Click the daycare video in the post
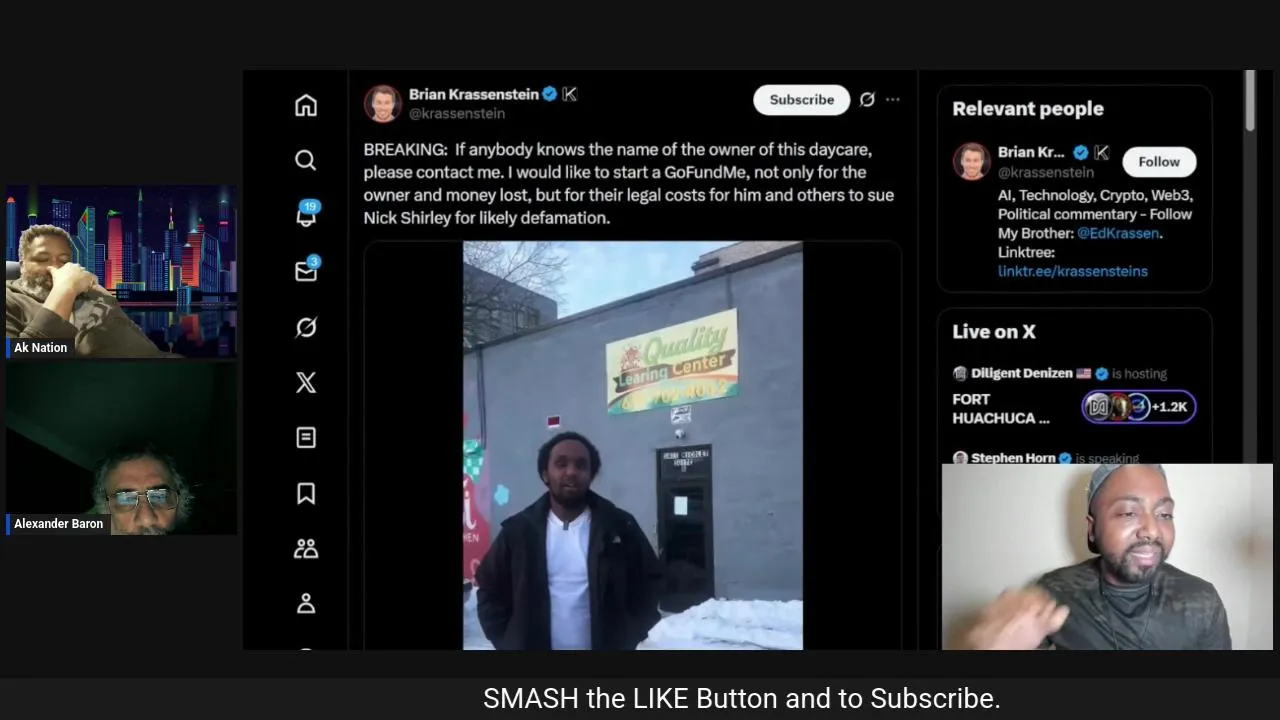Image resolution: width=1280 pixels, height=720 pixels. pyautogui.click(x=632, y=446)
